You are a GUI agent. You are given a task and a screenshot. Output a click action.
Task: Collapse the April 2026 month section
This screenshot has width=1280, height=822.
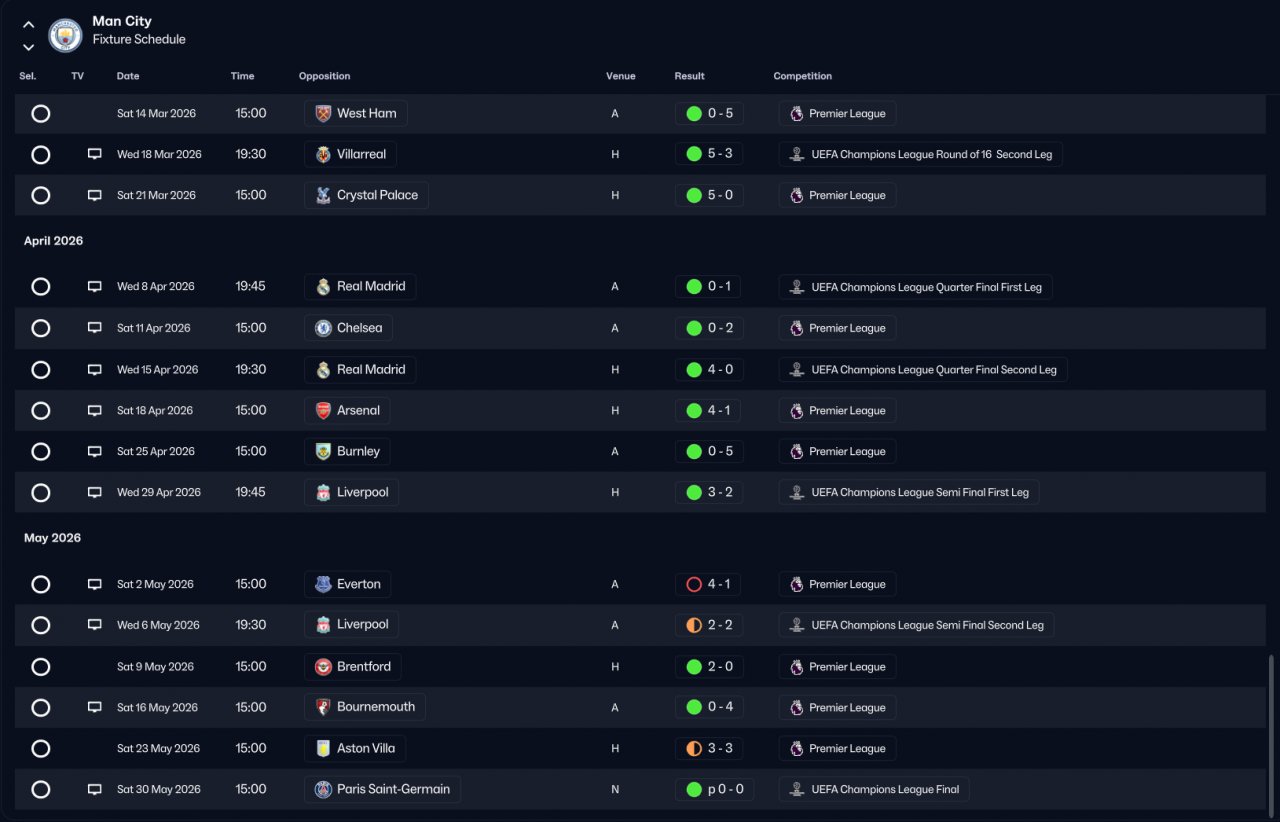[54, 241]
